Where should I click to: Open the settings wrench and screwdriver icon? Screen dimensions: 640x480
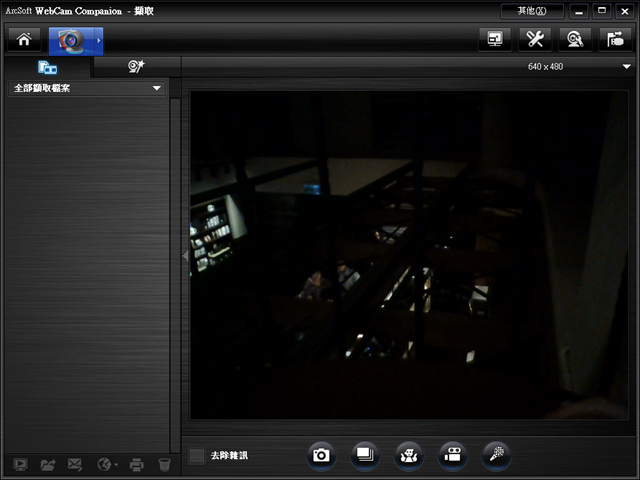[535, 40]
